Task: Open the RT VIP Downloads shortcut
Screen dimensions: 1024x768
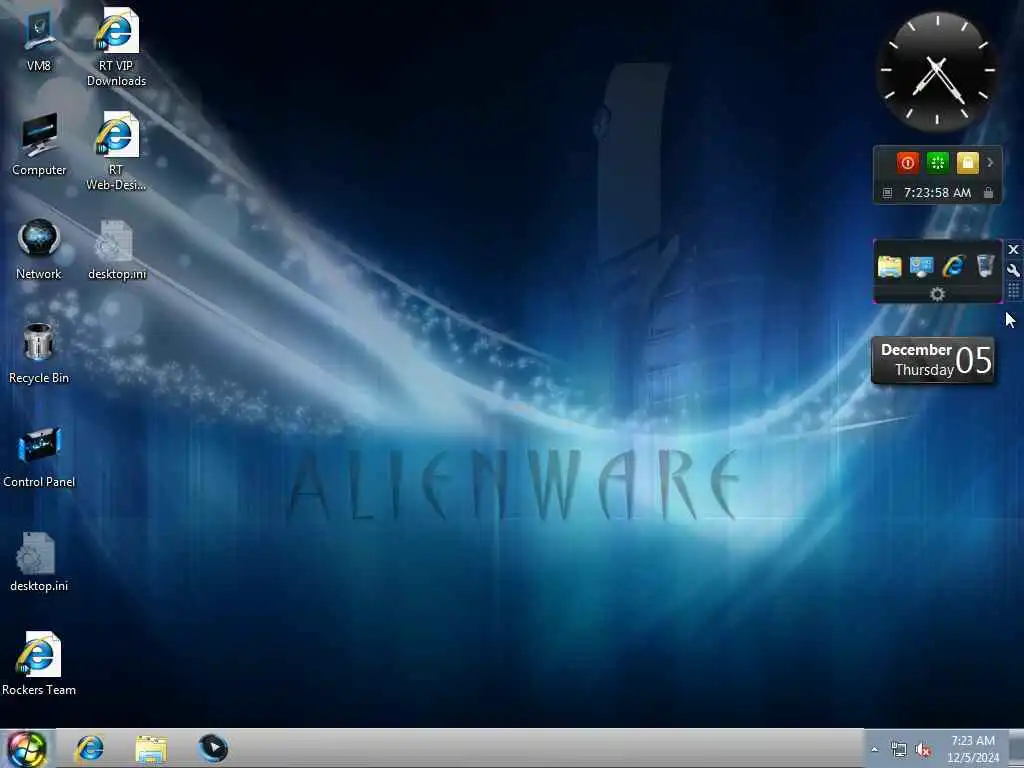Action: 116,47
